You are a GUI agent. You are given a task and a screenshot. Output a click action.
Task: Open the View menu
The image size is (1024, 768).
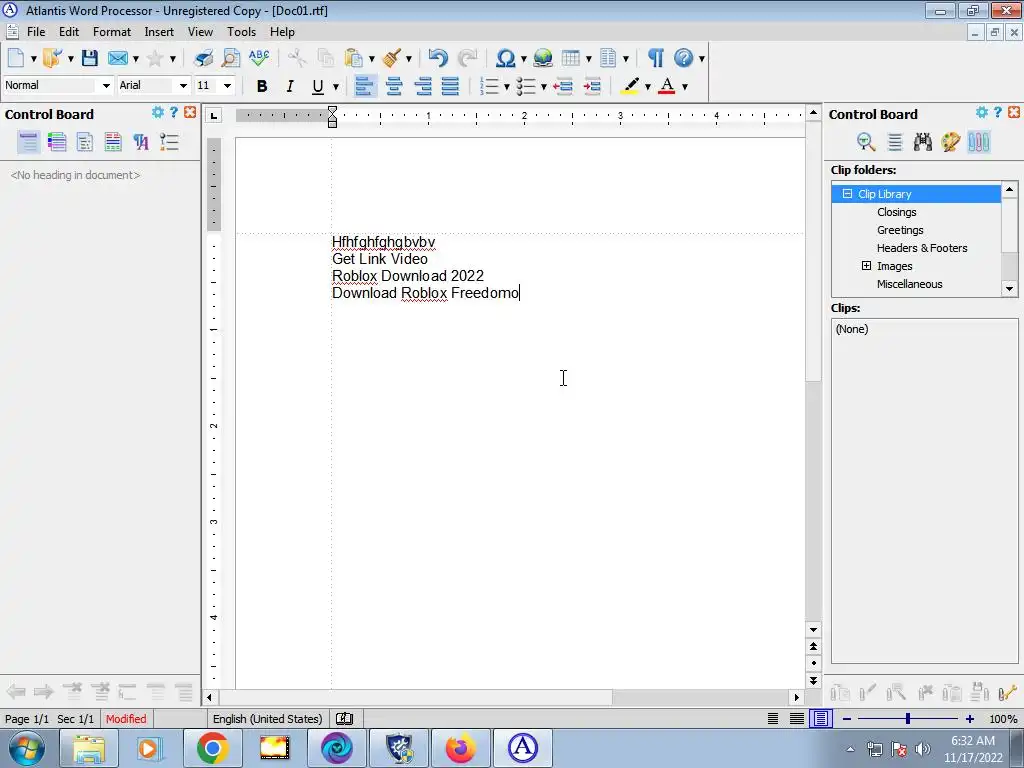tap(200, 31)
